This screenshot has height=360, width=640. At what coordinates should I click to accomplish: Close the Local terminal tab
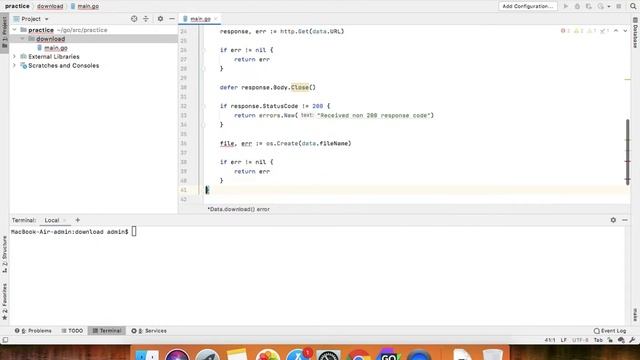[64, 220]
